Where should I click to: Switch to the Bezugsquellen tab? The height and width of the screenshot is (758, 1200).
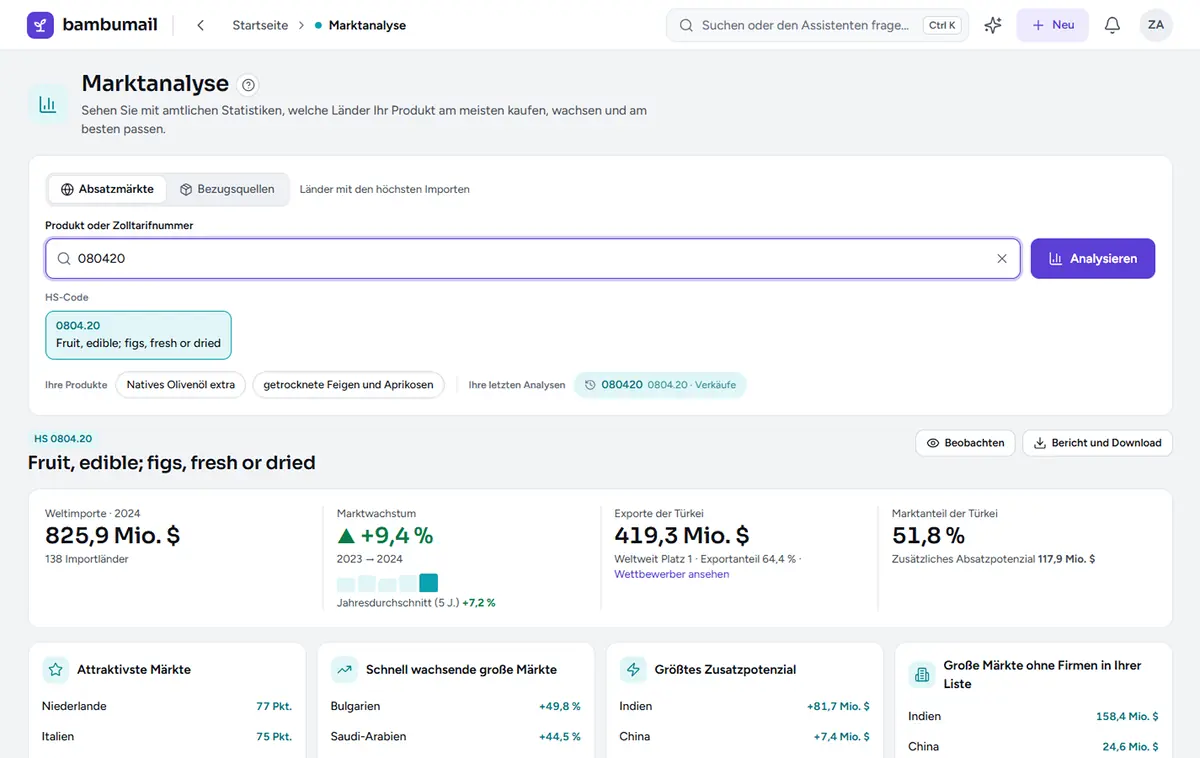tap(227, 189)
